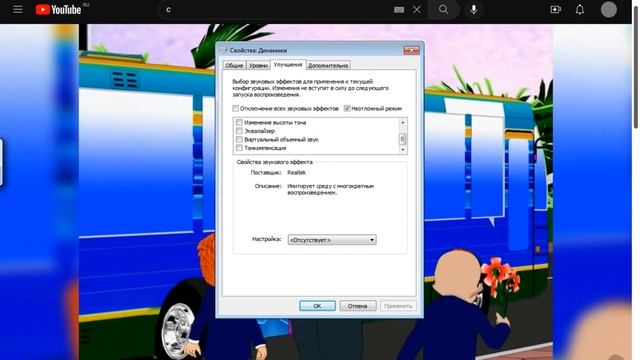Open the create video camera icon
The width and height of the screenshot is (640, 360).
(x=556, y=9)
